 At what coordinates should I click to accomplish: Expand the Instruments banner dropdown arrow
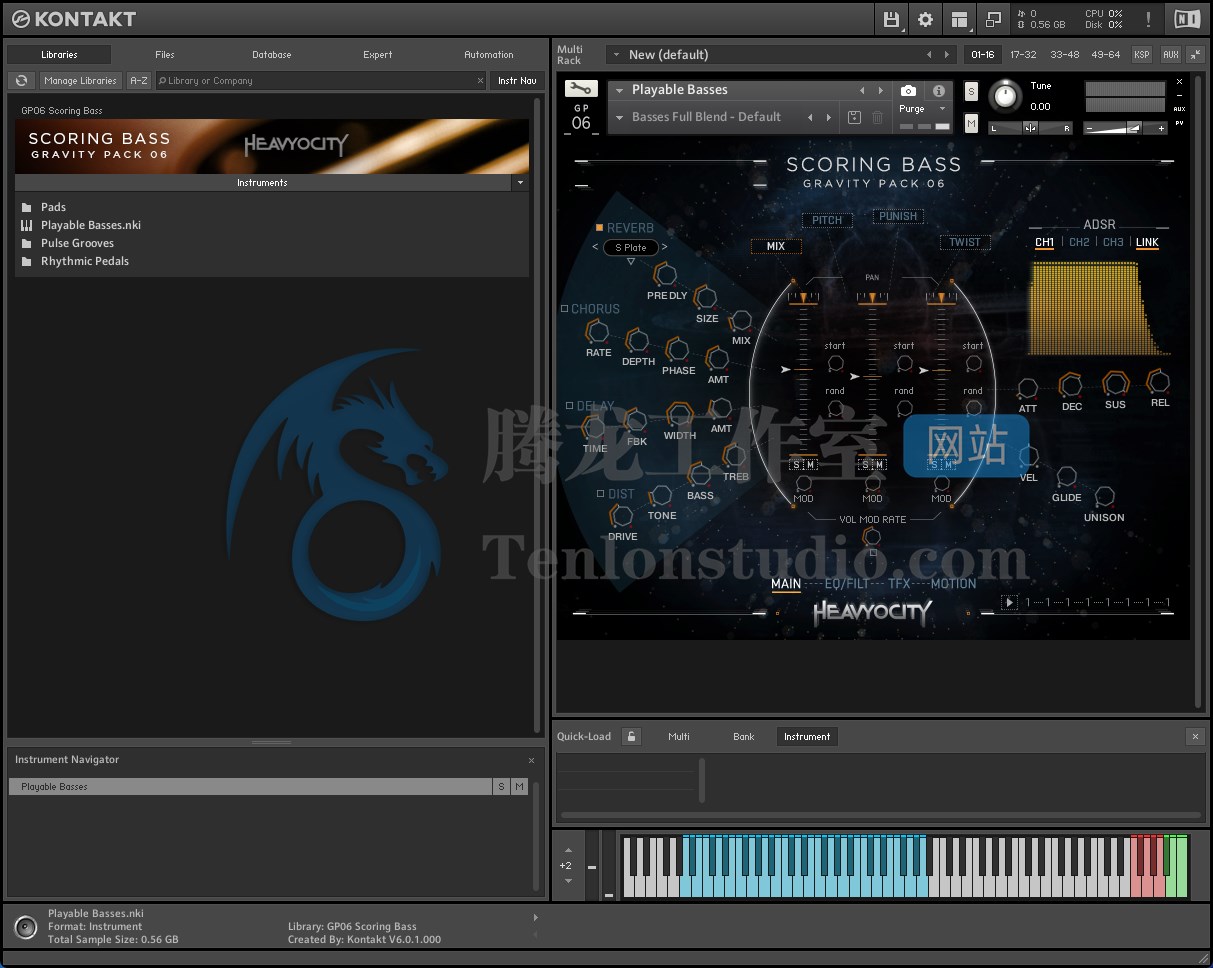coord(520,183)
